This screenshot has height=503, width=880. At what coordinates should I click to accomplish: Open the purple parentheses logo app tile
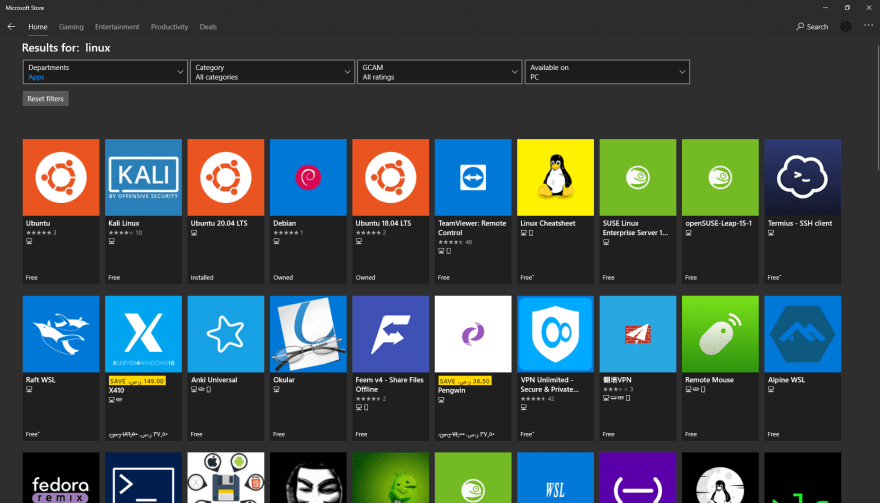638,478
